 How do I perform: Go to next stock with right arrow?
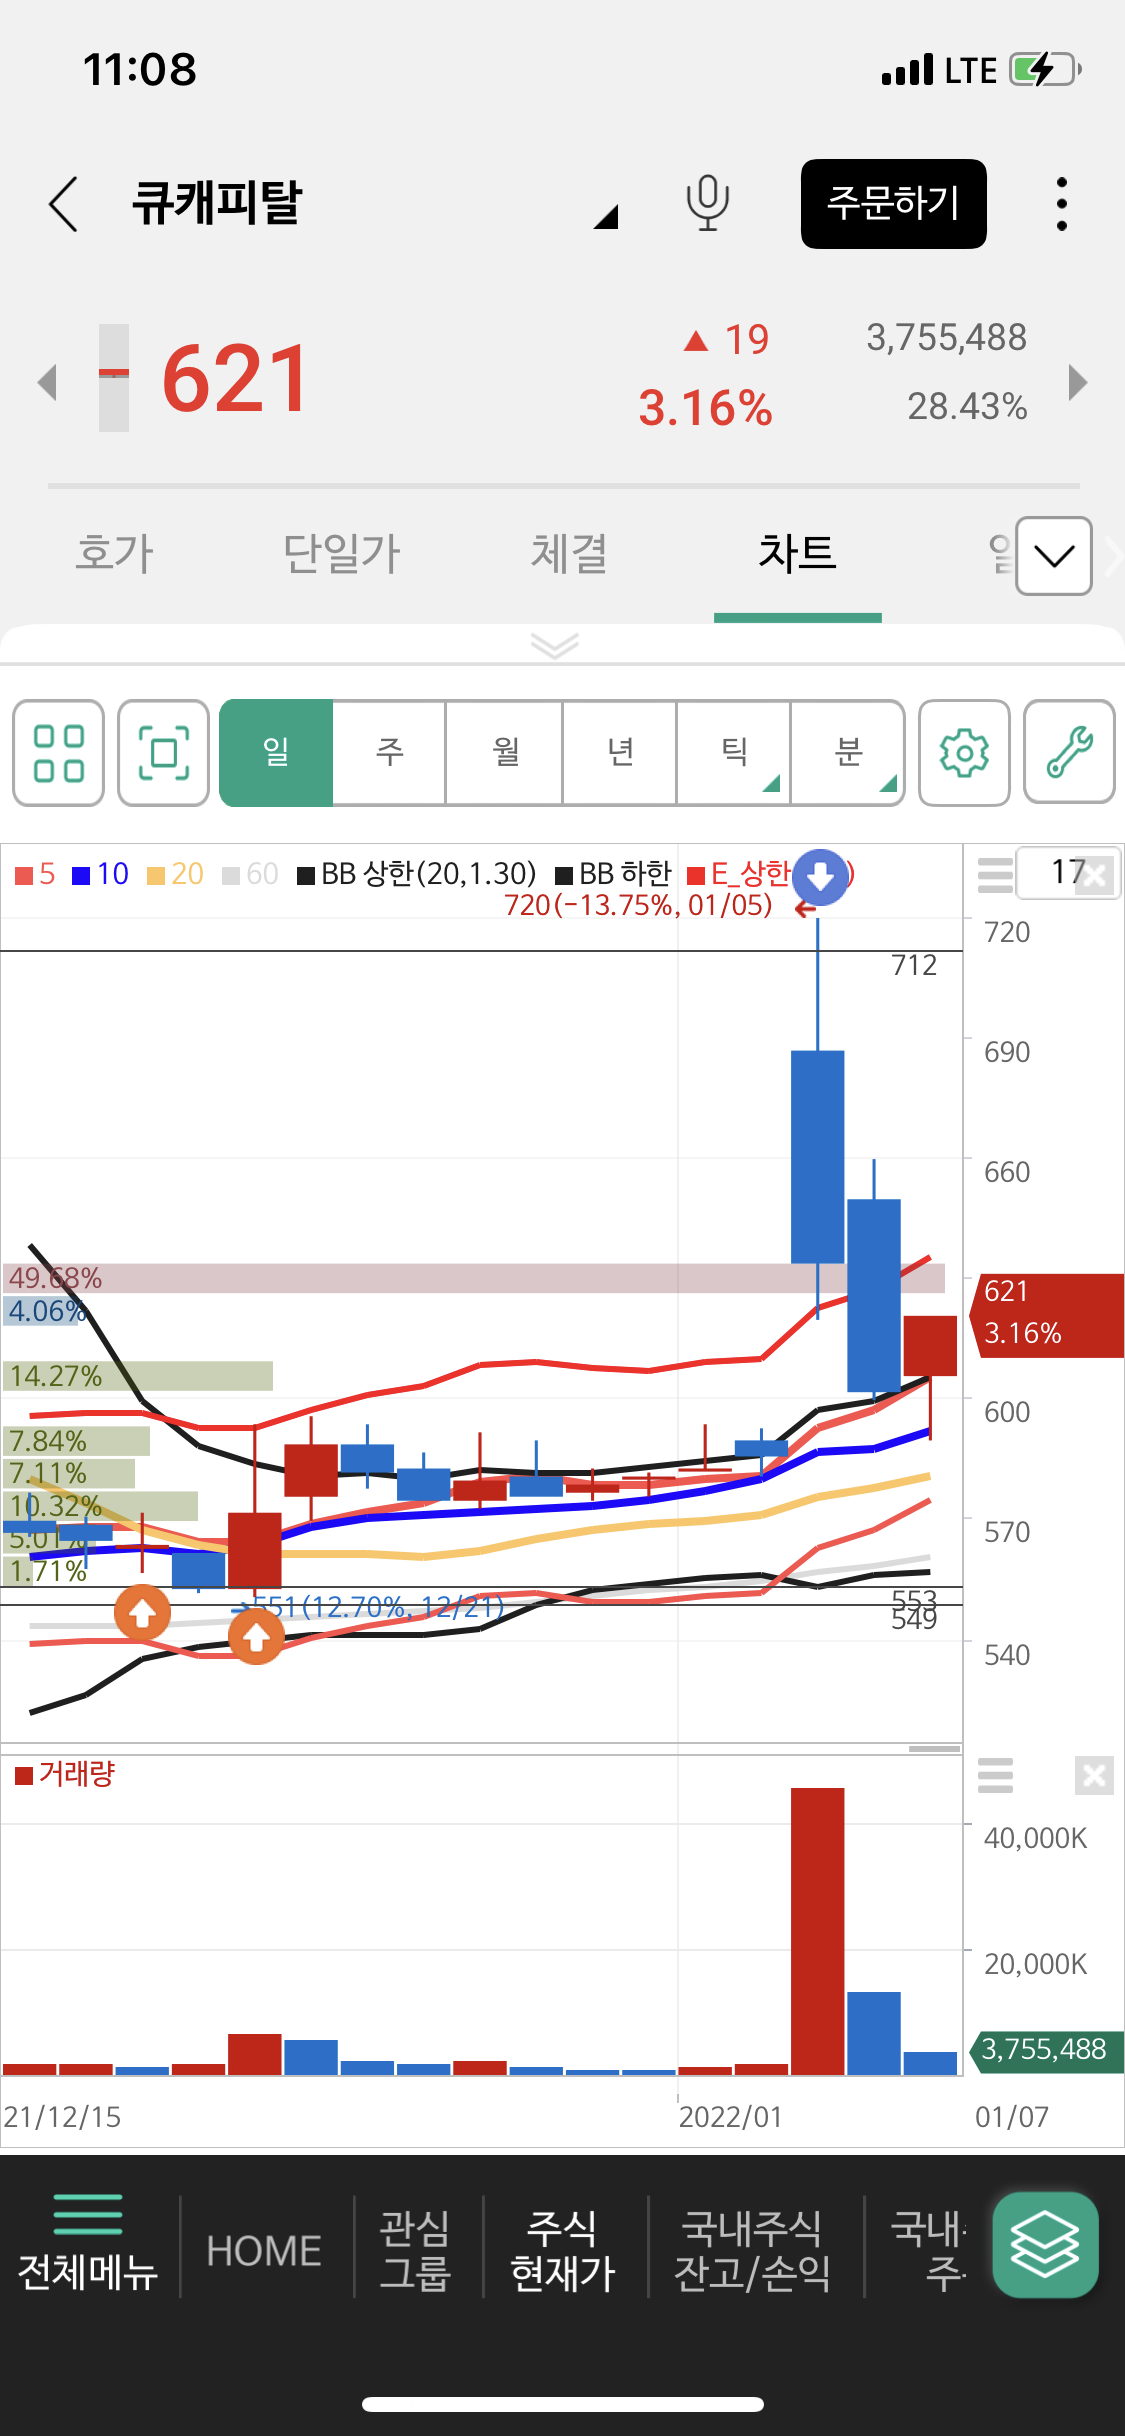[x=1077, y=382]
